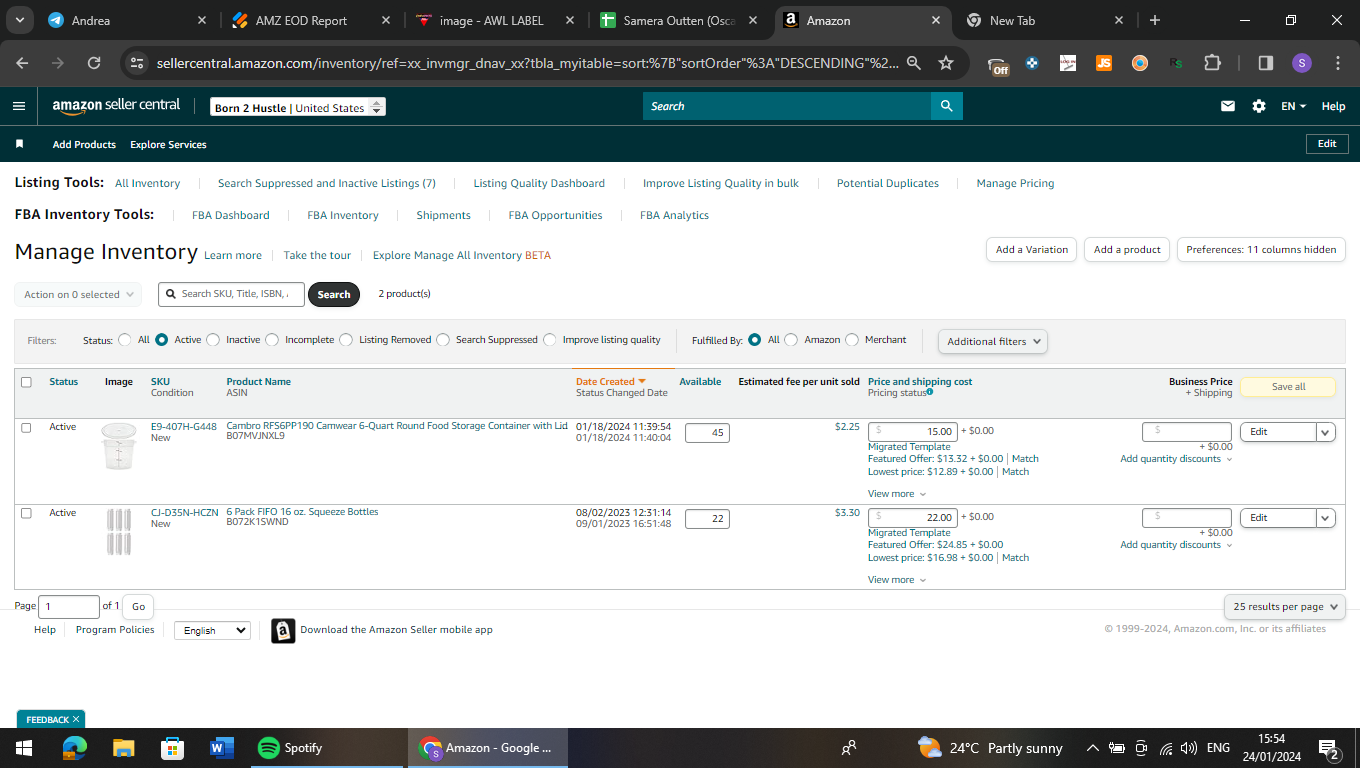This screenshot has height=768, width=1360.
Task: Select Fulfilled By Merchant radio
Action: (x=852, y=340)
